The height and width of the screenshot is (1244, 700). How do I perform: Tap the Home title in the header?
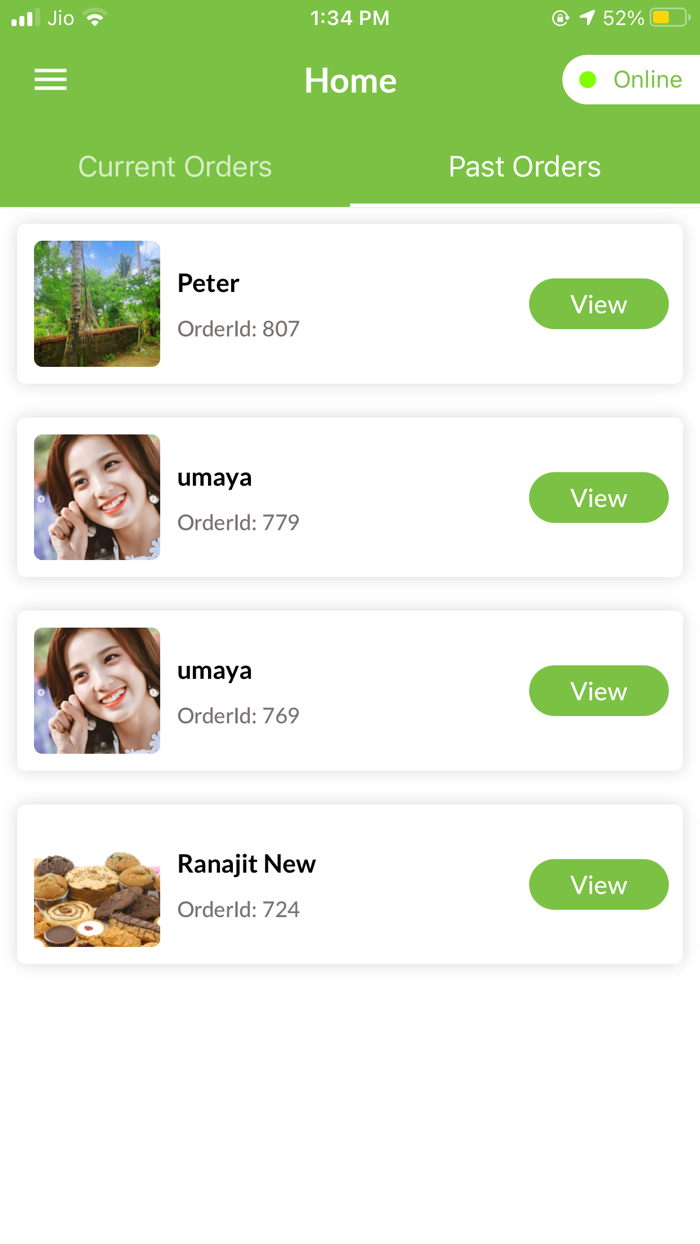(x=350, y=80)
